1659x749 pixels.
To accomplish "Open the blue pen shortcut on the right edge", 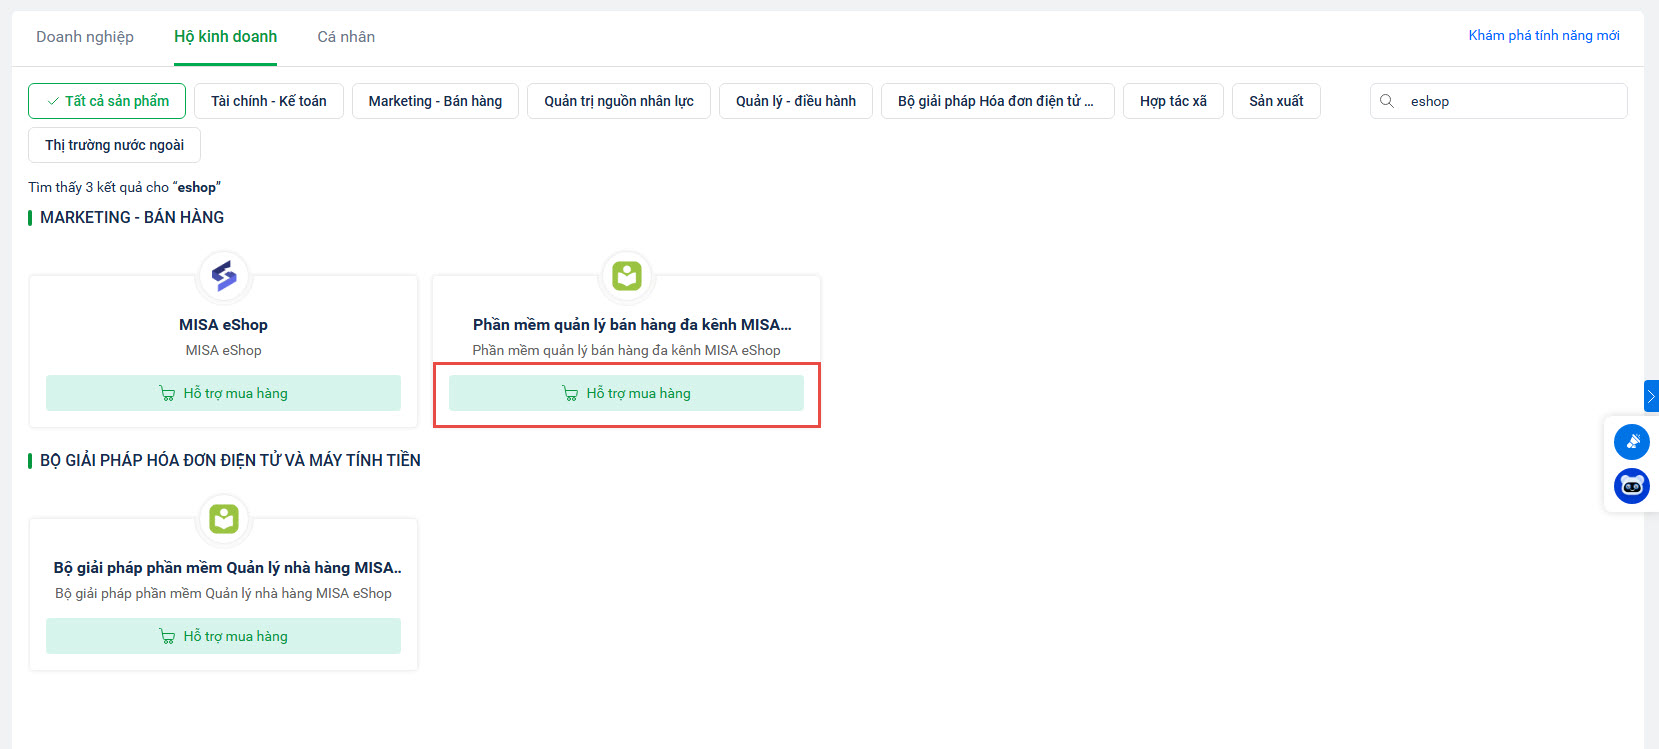I will [x=1632, y=442].
